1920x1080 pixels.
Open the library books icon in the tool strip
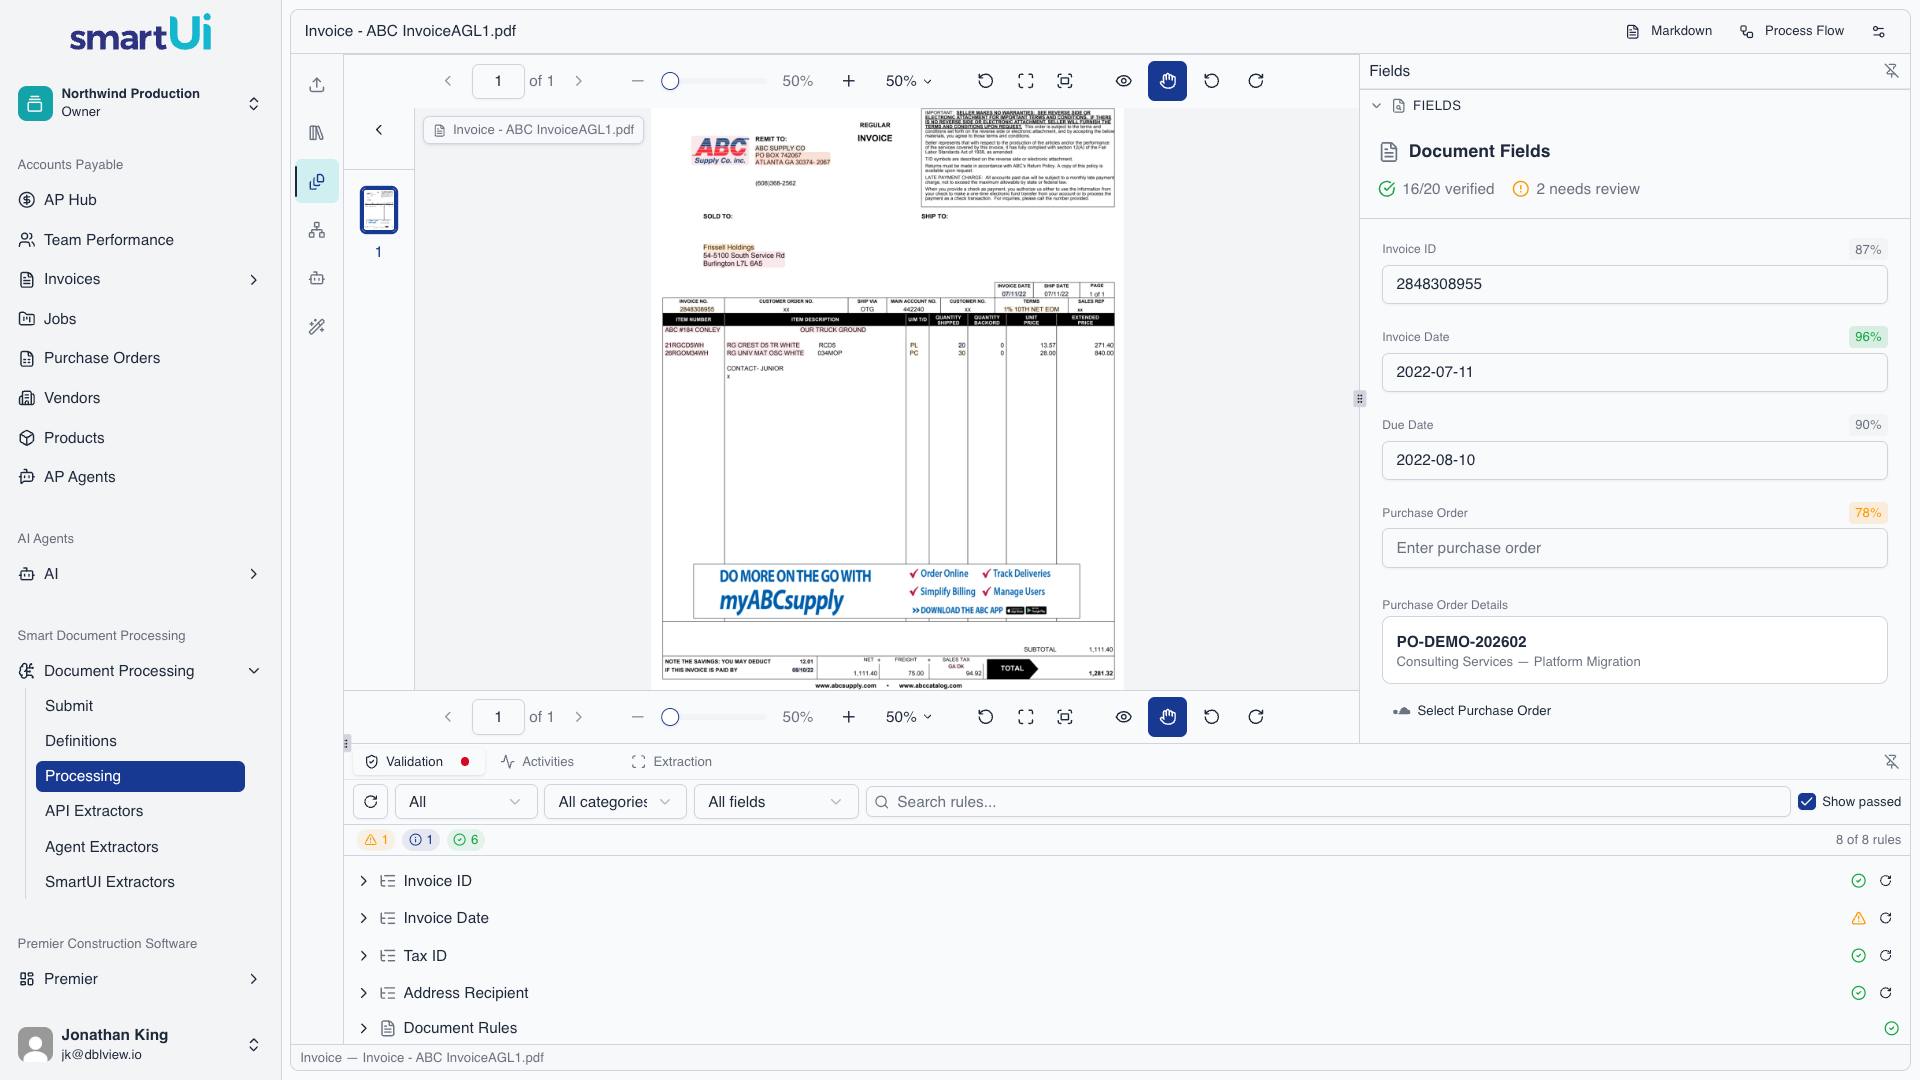pos(317,133)
